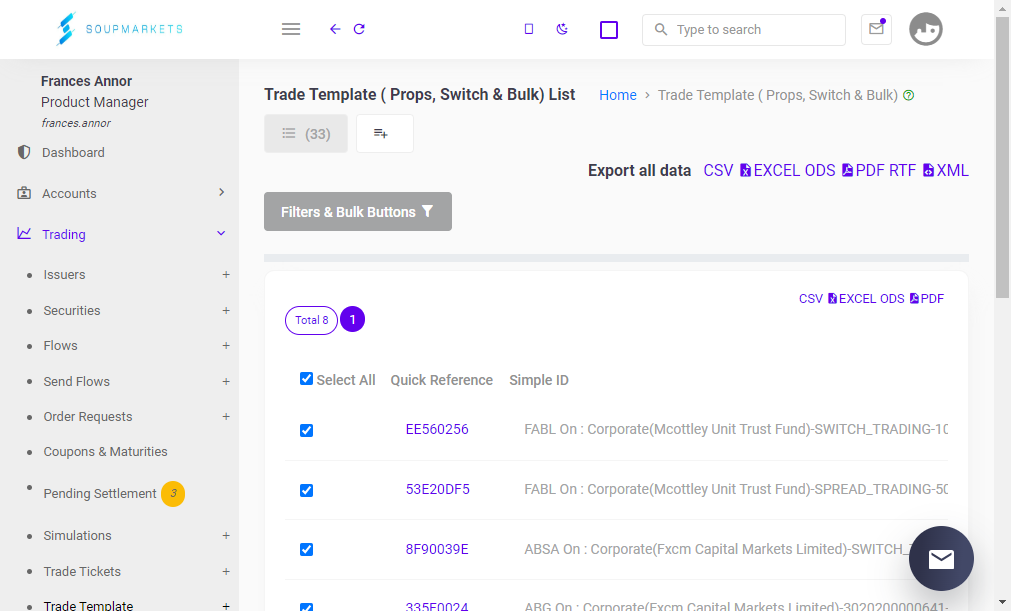Open quick reference 53E20DF5

[438, 489]
